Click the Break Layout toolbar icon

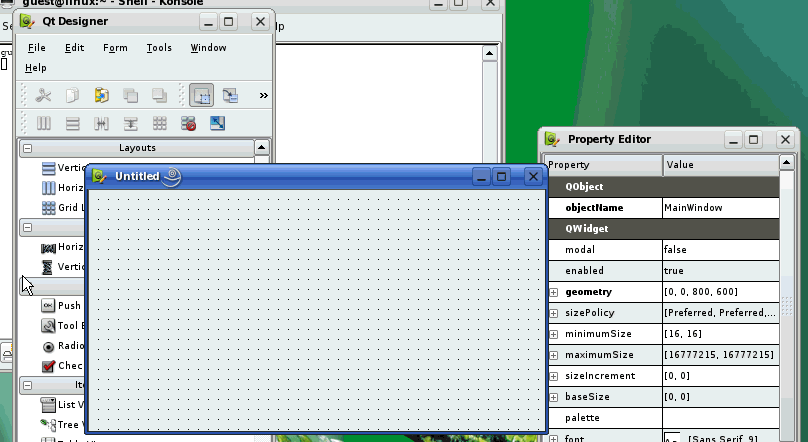pyautogui.click(x=189, y=123)
